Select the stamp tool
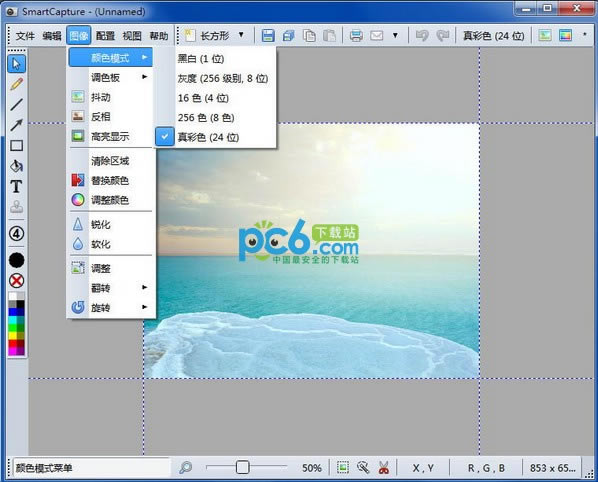The height and width of the screenshot is (482, 598). 16,207
